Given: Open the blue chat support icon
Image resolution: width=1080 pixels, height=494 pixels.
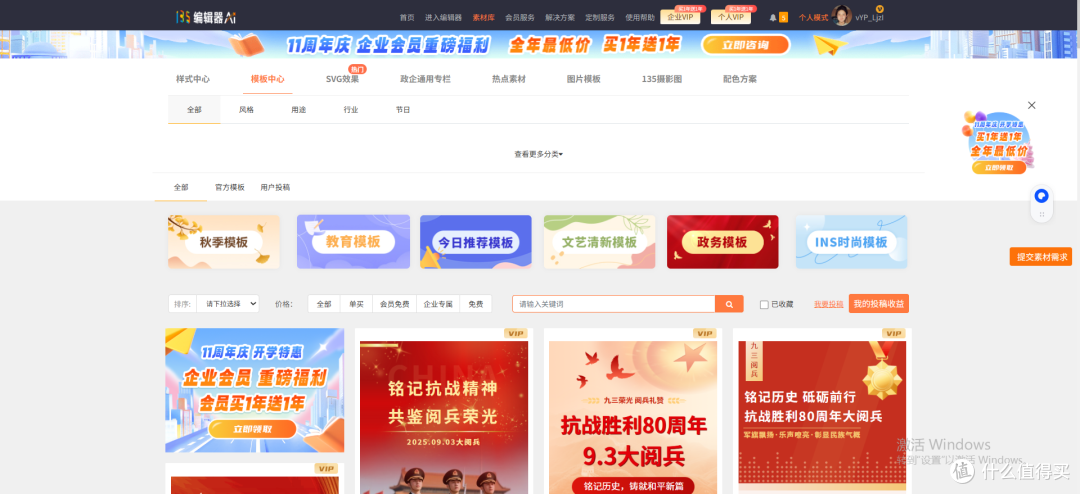Looking at the screenshot, I should point(1041,196).
